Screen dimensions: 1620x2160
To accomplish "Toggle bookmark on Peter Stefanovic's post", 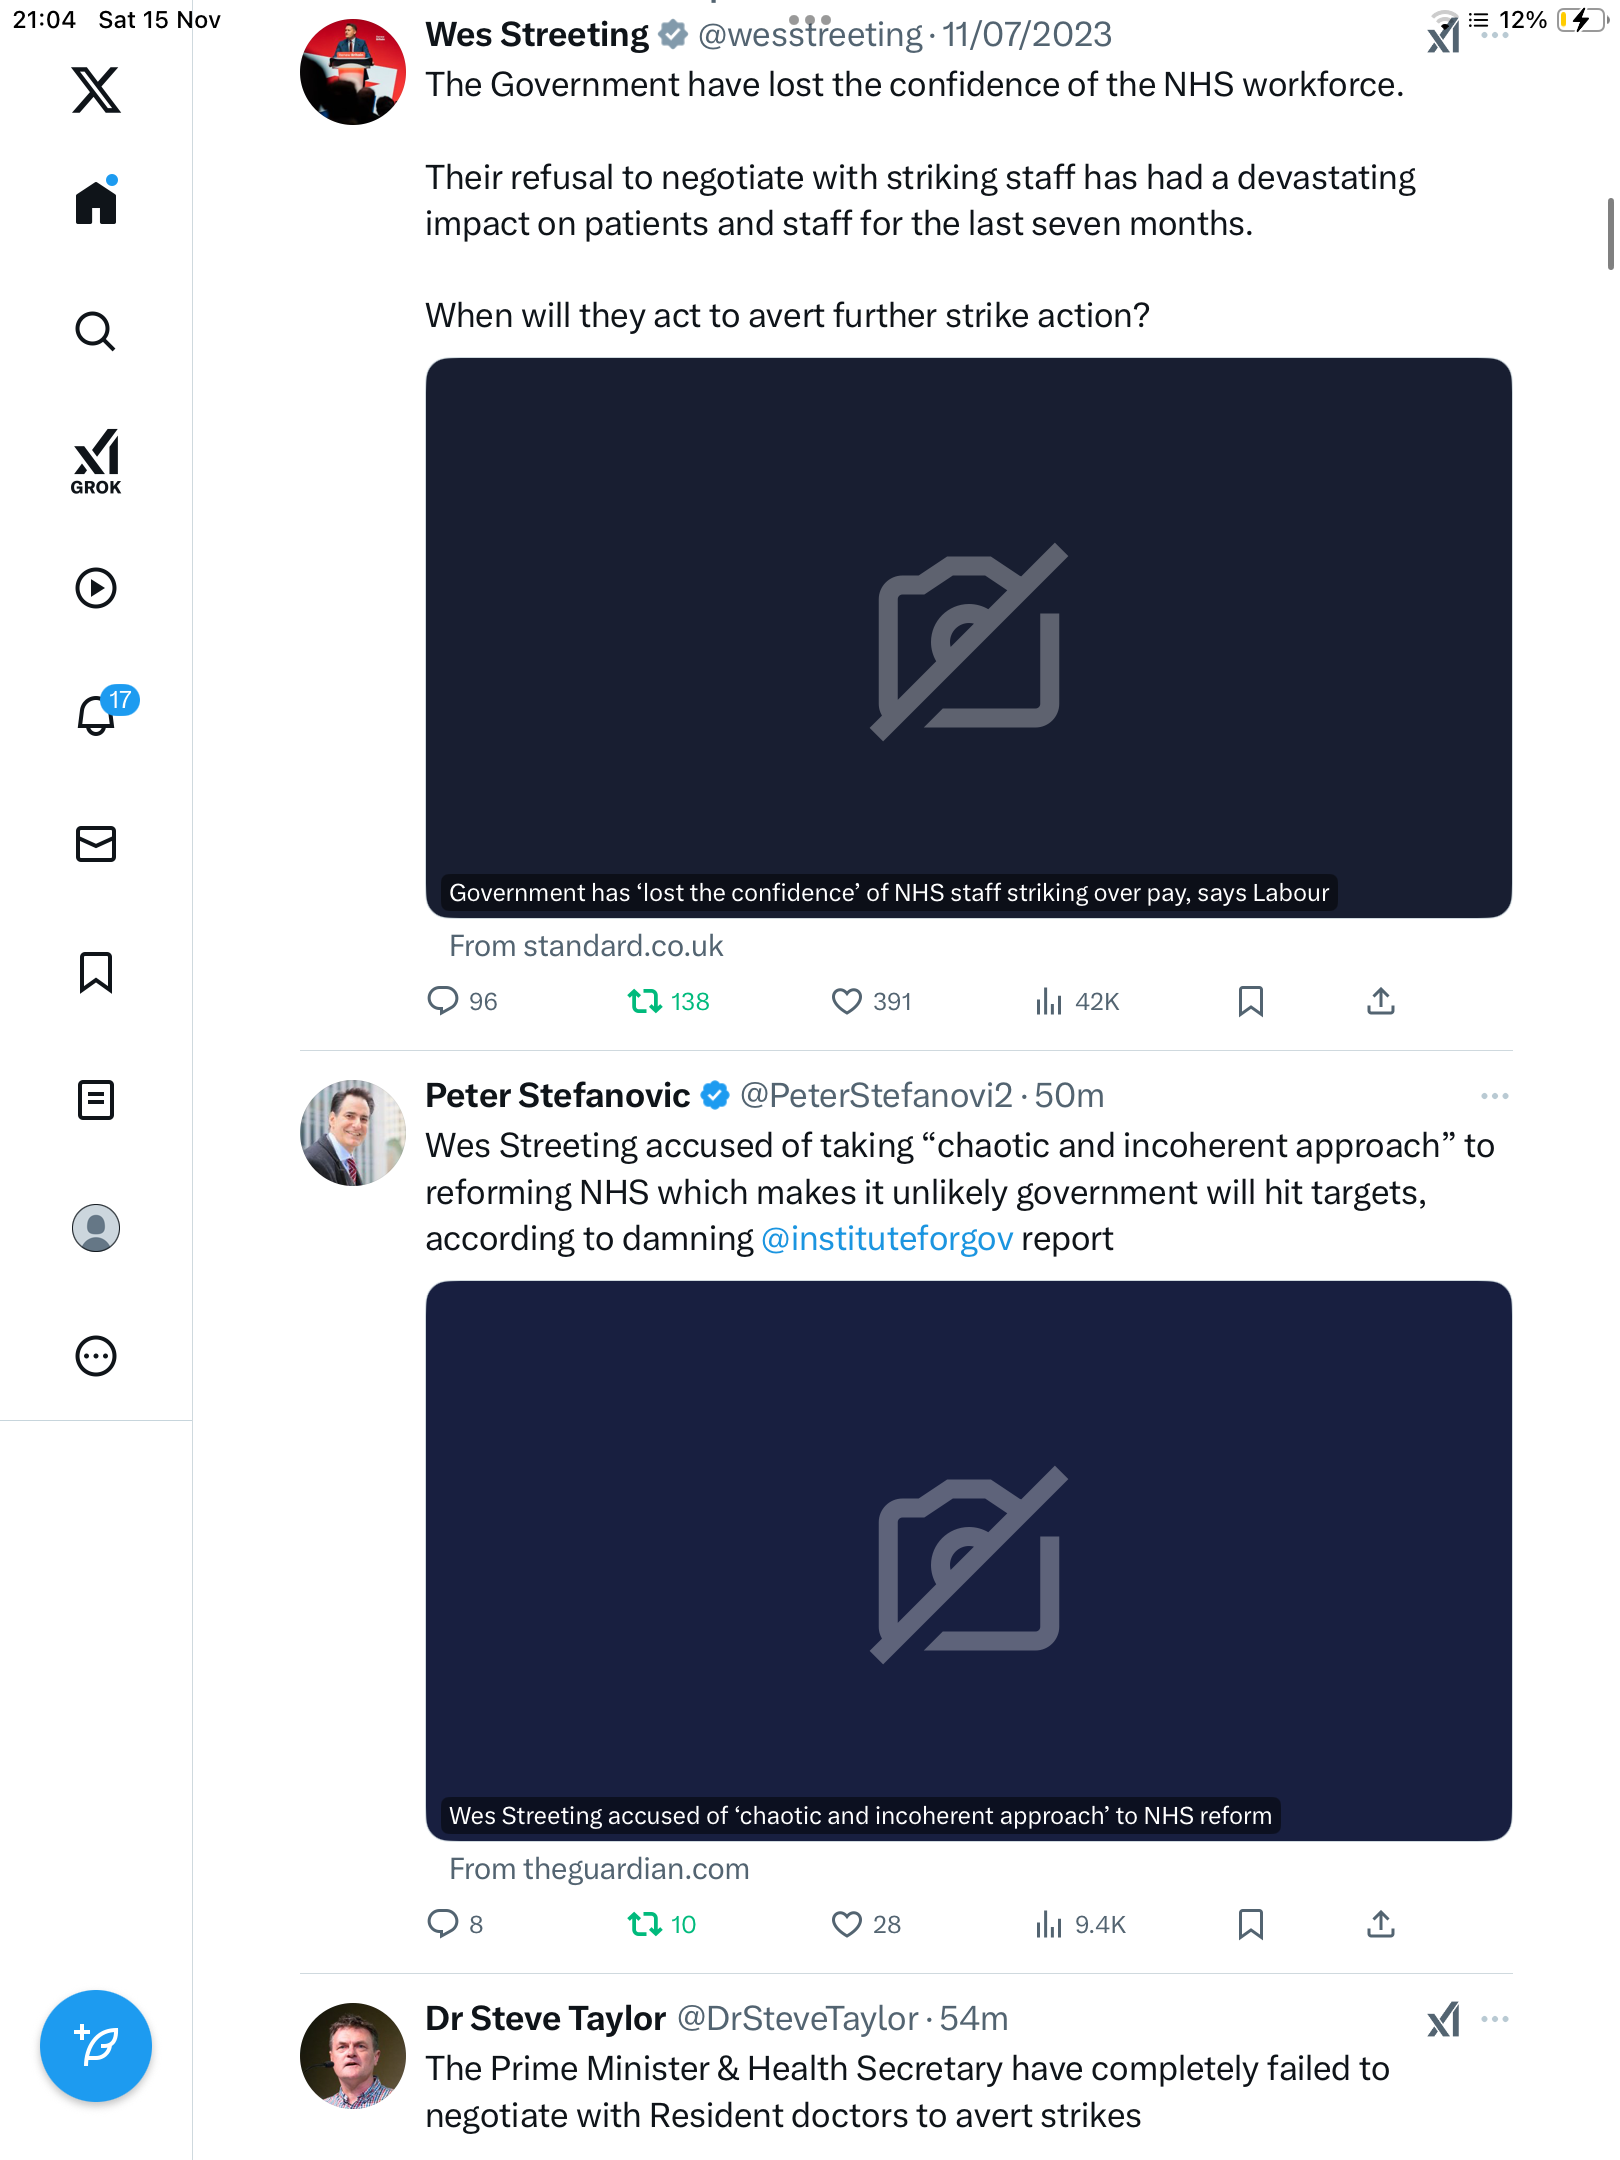I will [x=1250, y=1924].
